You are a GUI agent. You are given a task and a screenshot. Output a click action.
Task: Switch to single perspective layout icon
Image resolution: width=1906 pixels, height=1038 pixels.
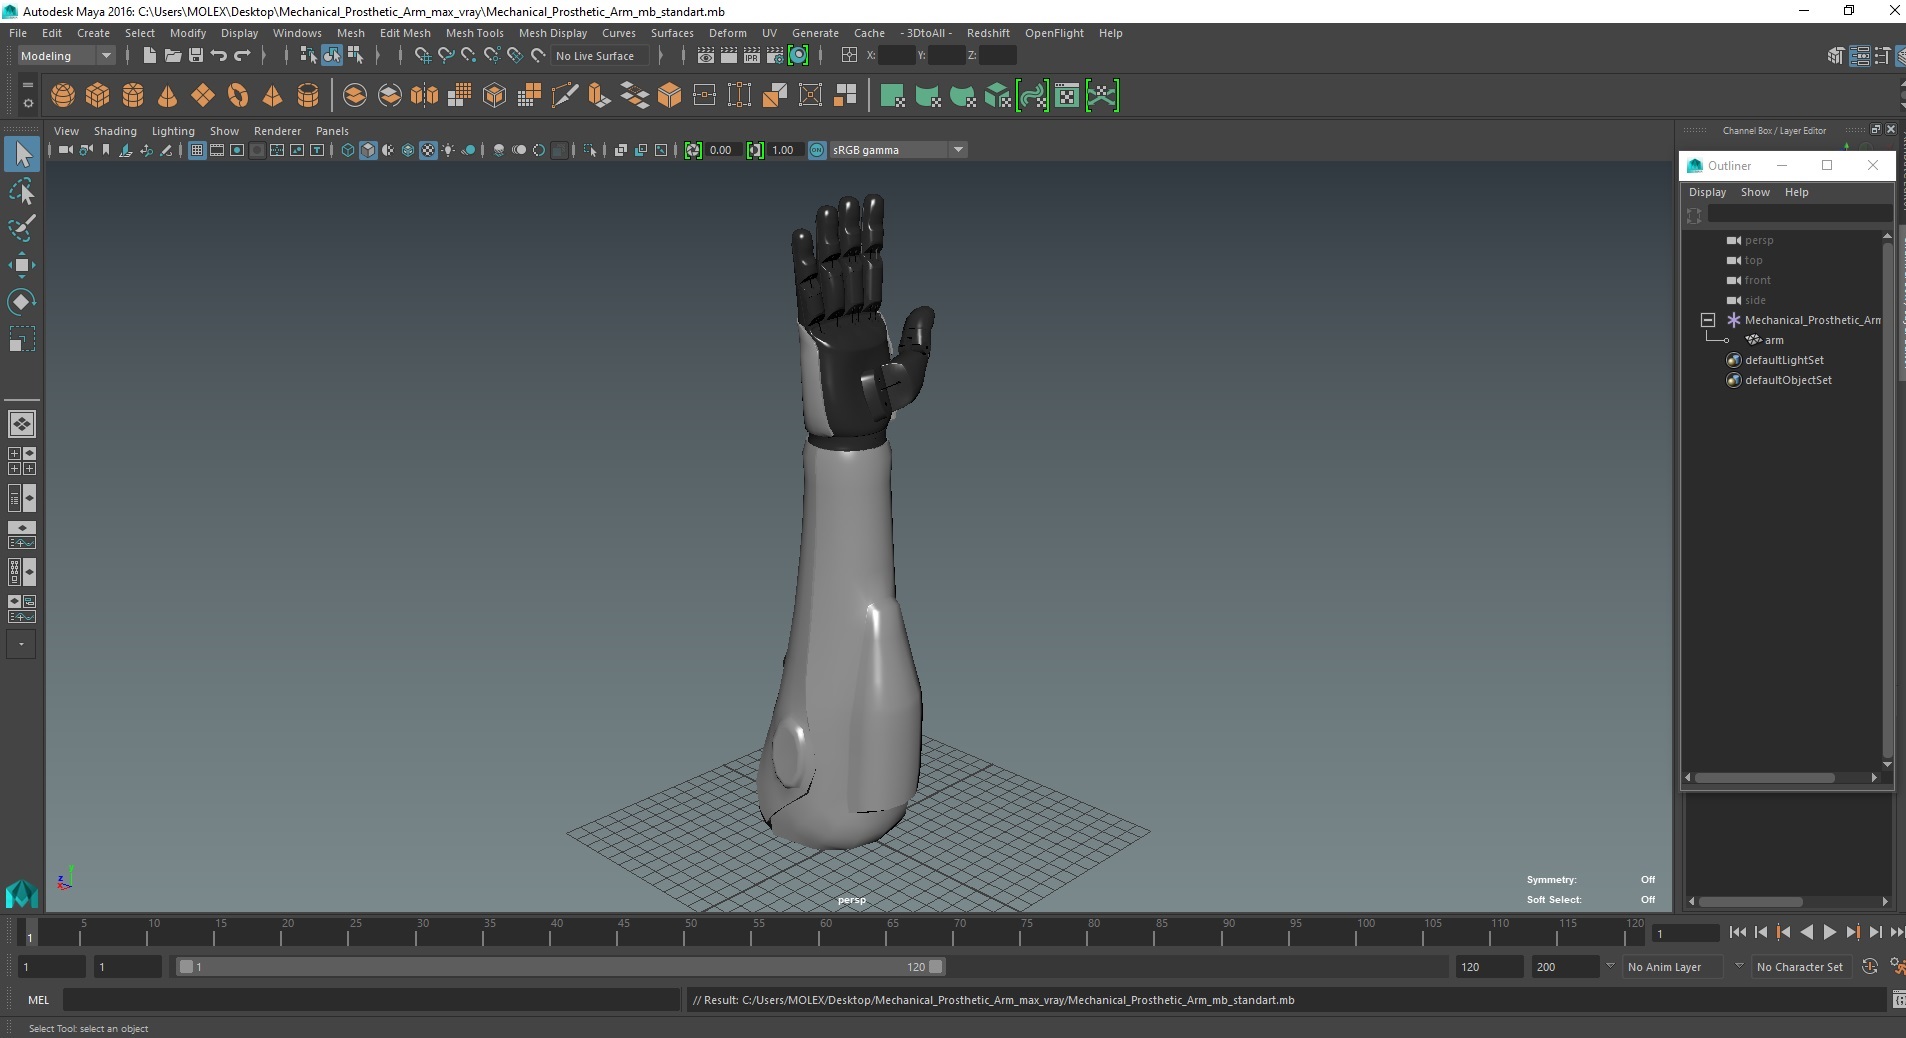pyautogui.click(x=22, y=424)
